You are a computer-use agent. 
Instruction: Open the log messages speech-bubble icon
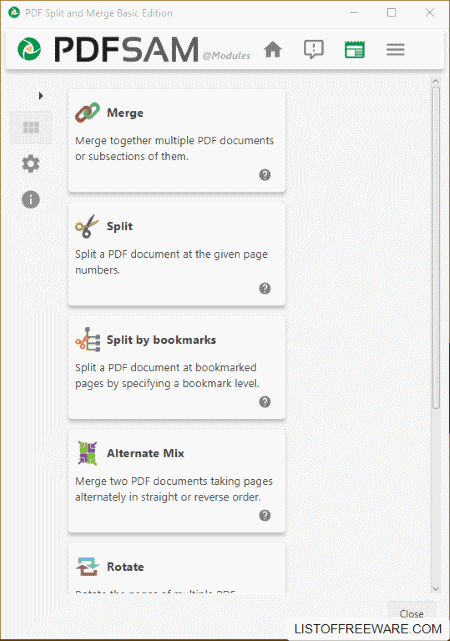[x=313, y=50]
